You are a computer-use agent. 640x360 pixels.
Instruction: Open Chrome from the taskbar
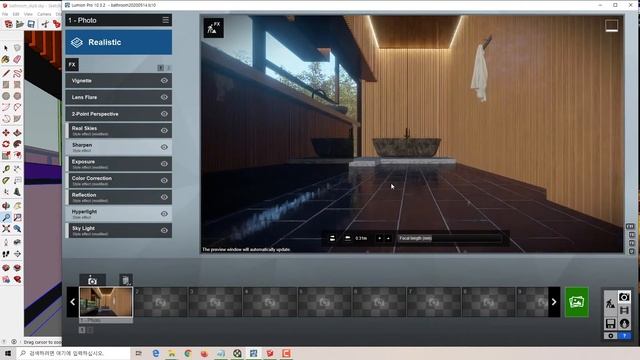coord(188,353)
